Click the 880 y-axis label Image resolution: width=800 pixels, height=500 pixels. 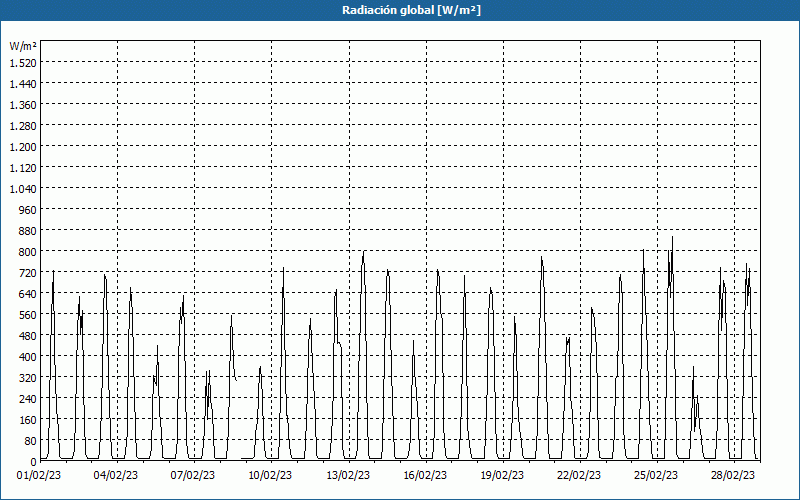(x=28, y=231)
